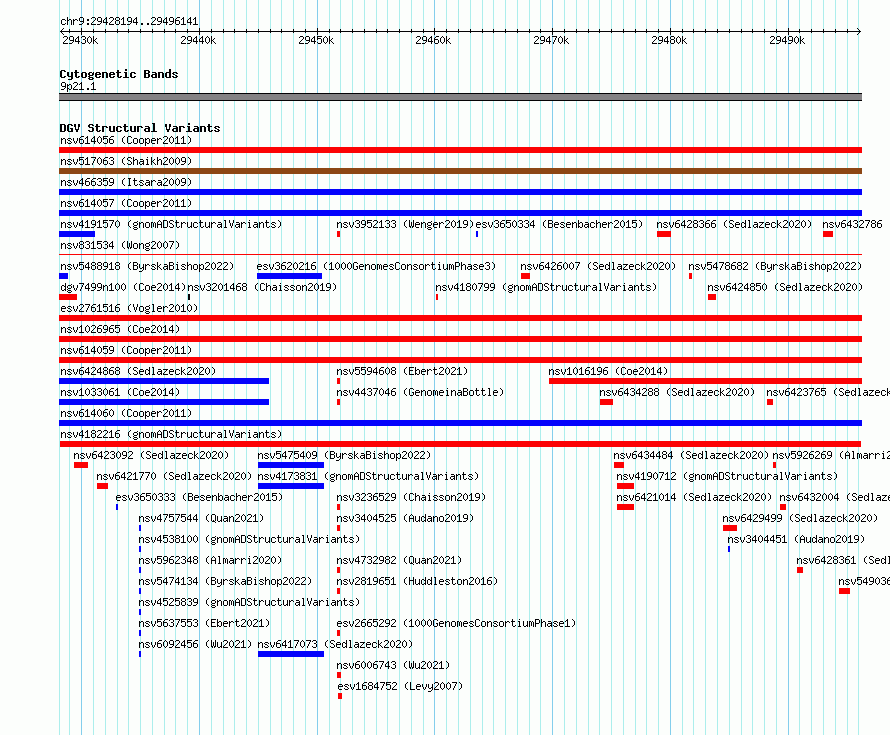Click nsv5488918 (ByrskaBishop2022) label
890x735 pixels.
pos(147,266)
